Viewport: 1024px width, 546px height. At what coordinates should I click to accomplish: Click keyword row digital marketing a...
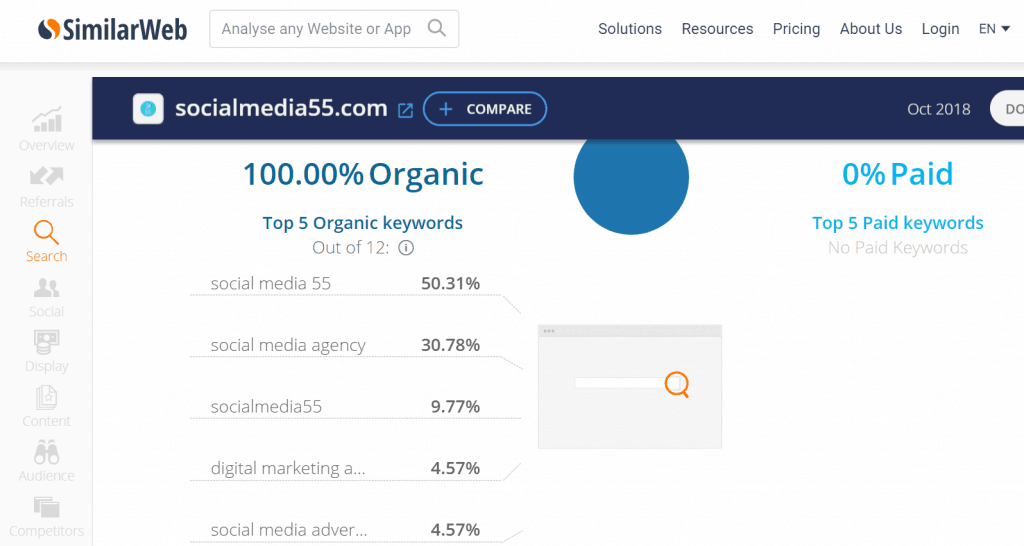pos(345,468)
